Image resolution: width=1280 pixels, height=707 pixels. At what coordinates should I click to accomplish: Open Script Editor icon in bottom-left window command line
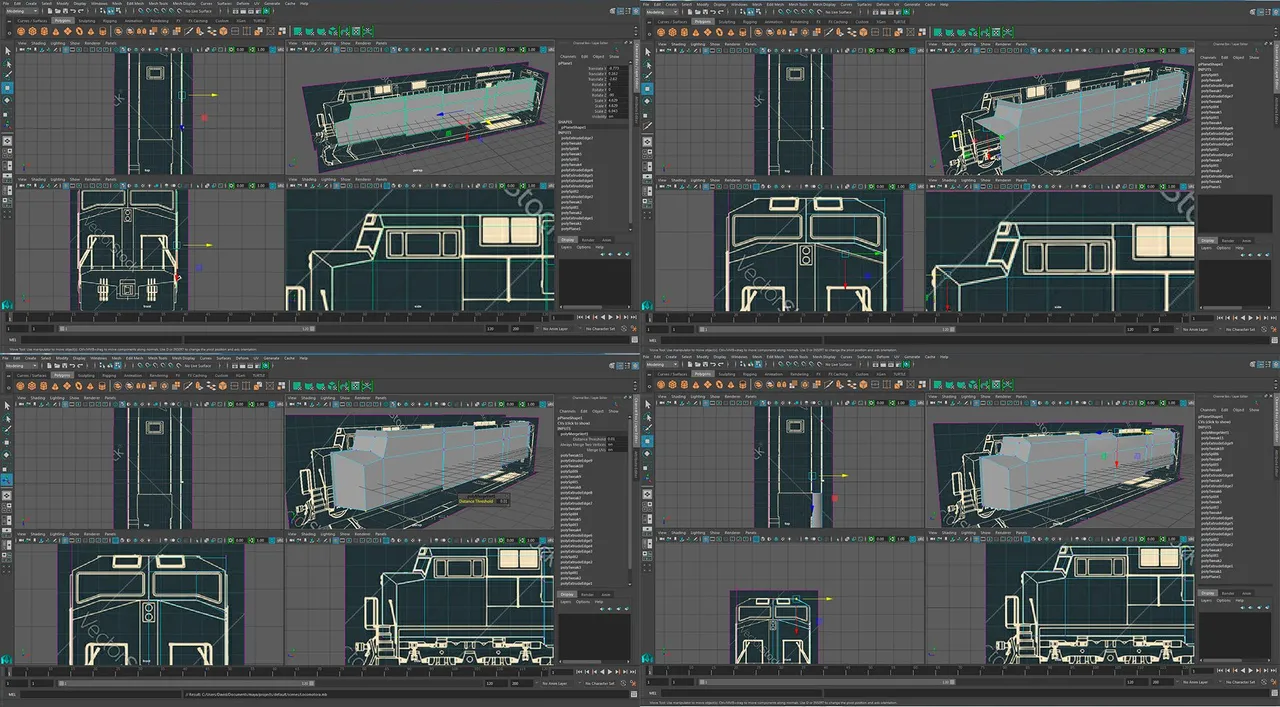click(634, 694)
